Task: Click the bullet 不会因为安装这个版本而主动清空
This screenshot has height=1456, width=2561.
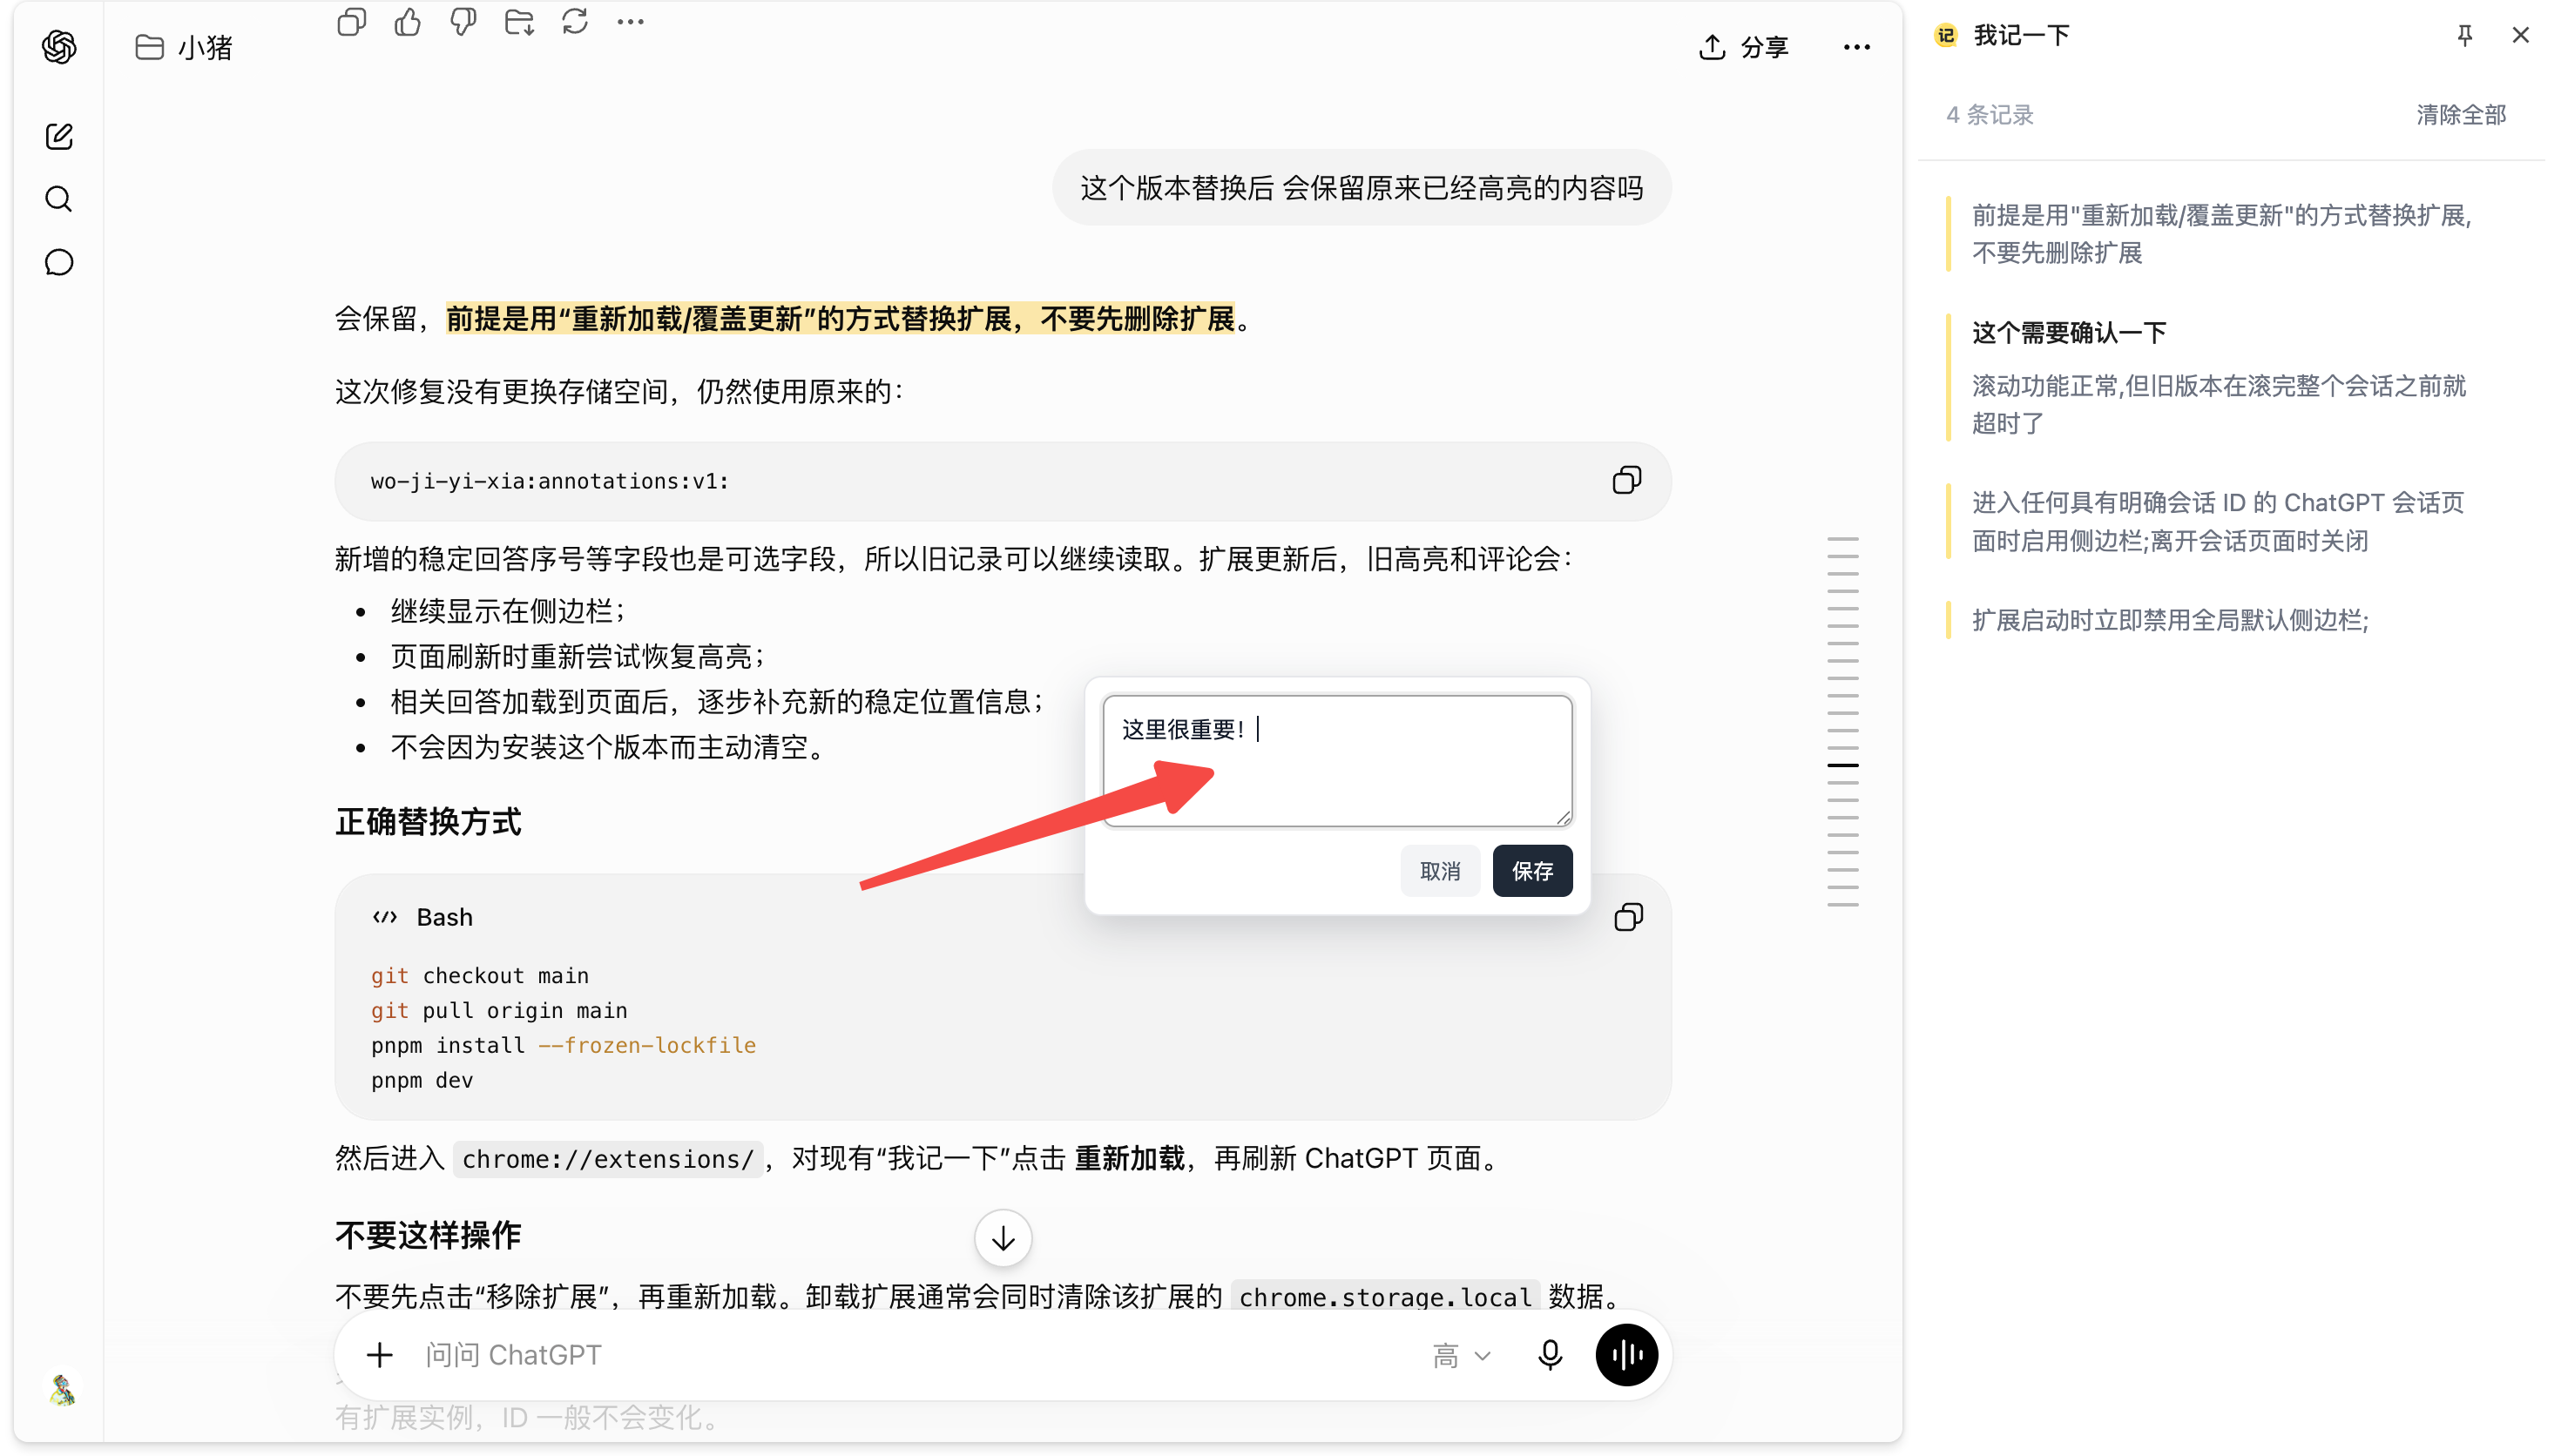Action: (x=608, y=747)
